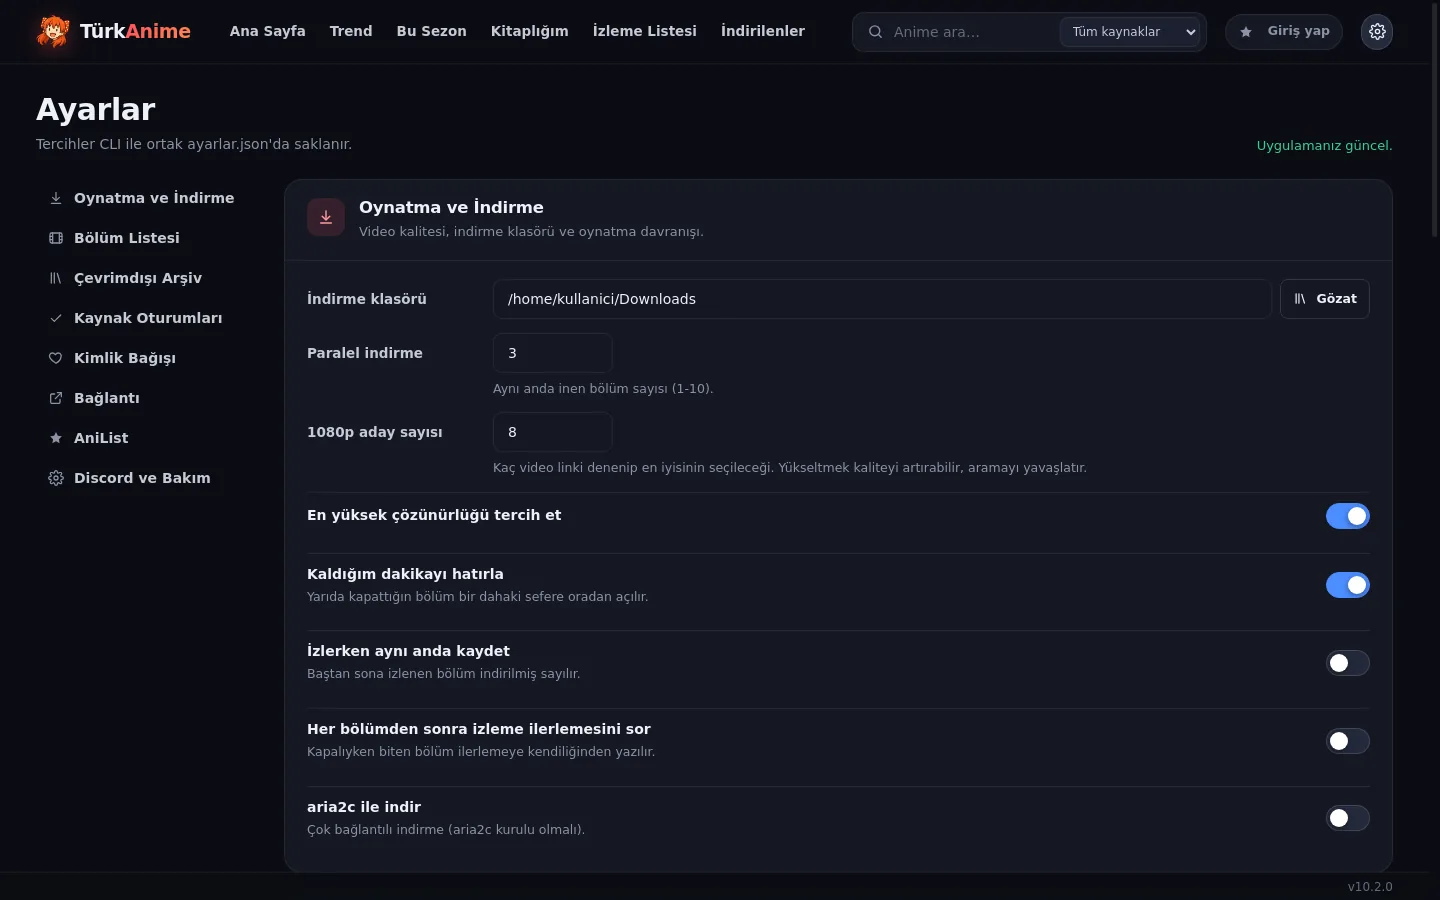Enable izleme ilerlemesini sor toggle
Image resolution: width=1440 pixels, height=900 pixels.
[1347, 741]
